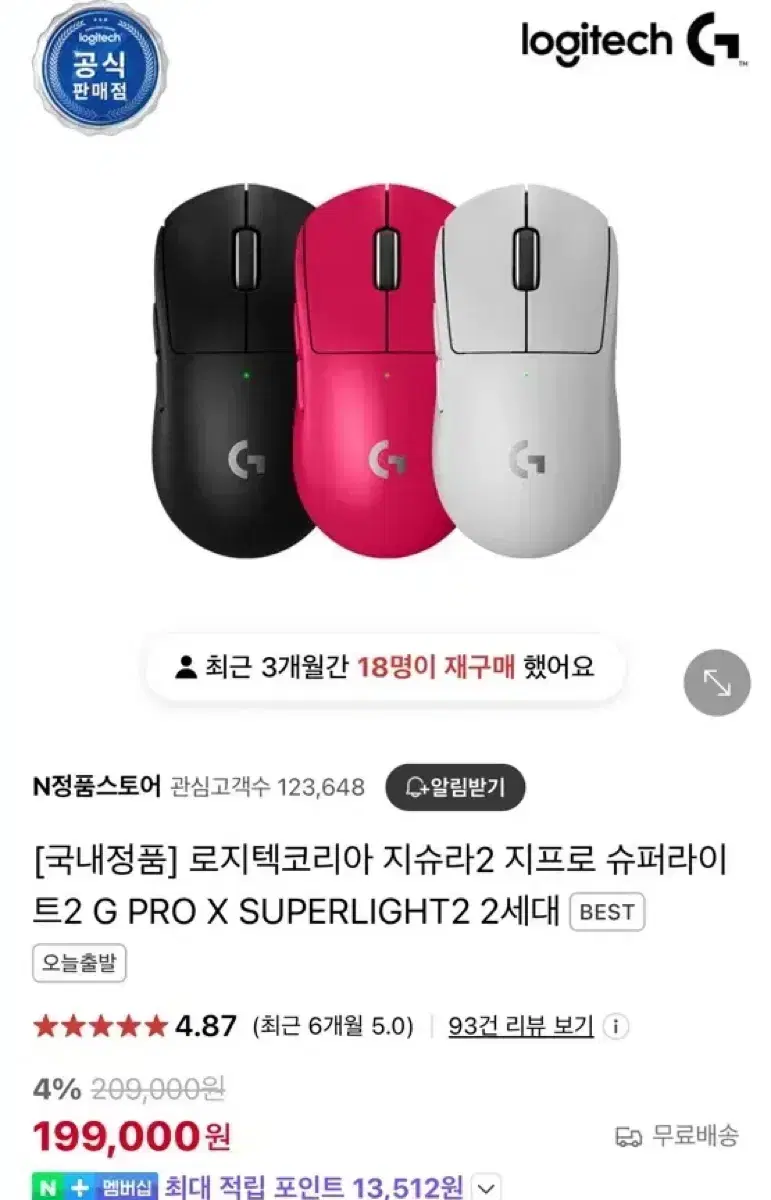771x1200 pixels.
Task: Open the 93건 리뷰 보기 link
Action: coord(521,1026)
